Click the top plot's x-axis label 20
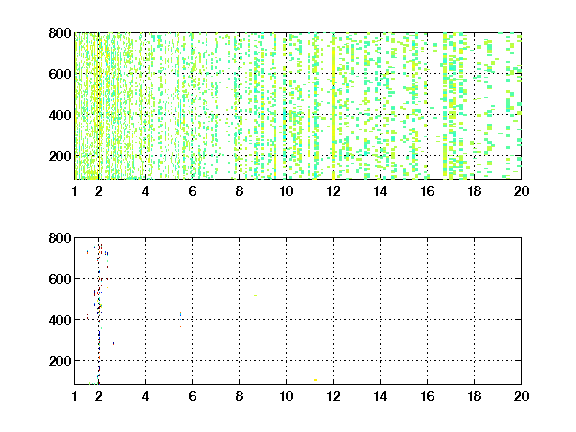This screenshot has width=576, height=432. click(x=521, y=191)
